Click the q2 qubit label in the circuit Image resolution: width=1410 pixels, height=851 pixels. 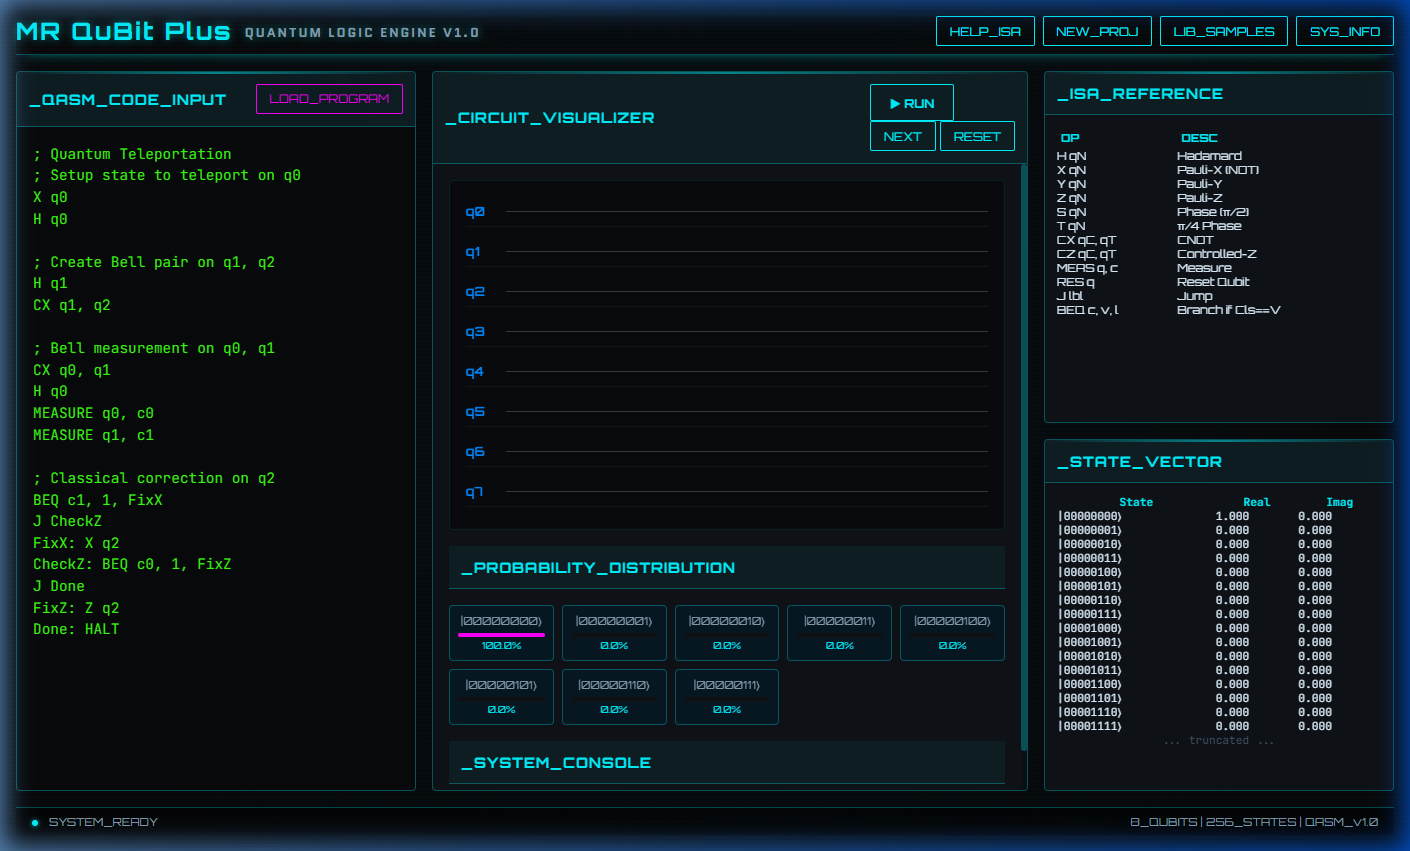[x=475, y=292]
